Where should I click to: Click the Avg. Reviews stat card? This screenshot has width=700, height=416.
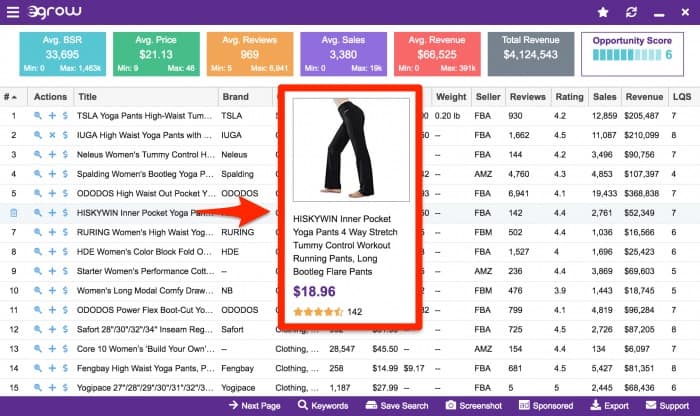pyautogui.click(x=250, y=54)
